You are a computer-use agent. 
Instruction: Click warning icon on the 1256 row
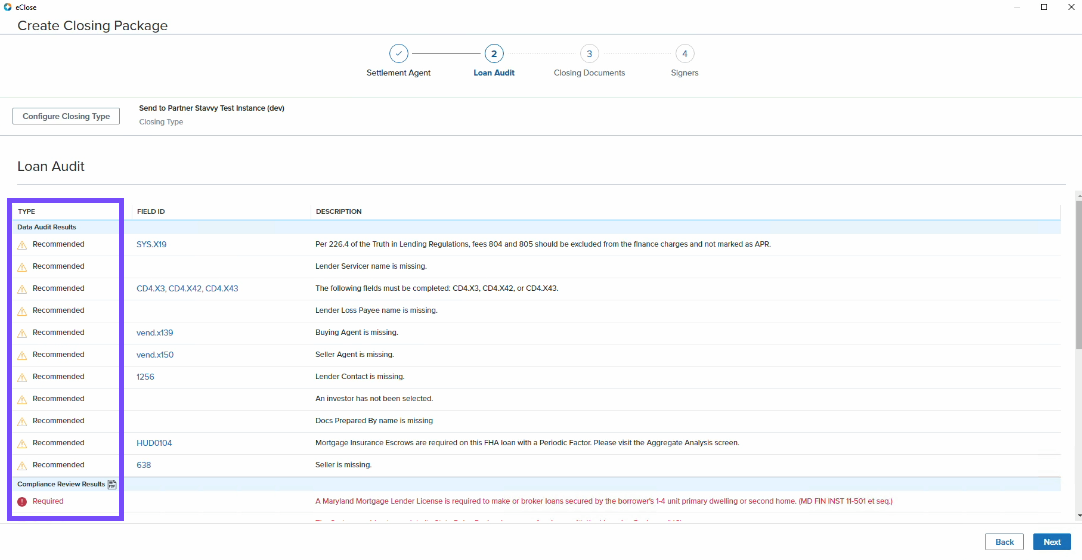click(22, 377)
